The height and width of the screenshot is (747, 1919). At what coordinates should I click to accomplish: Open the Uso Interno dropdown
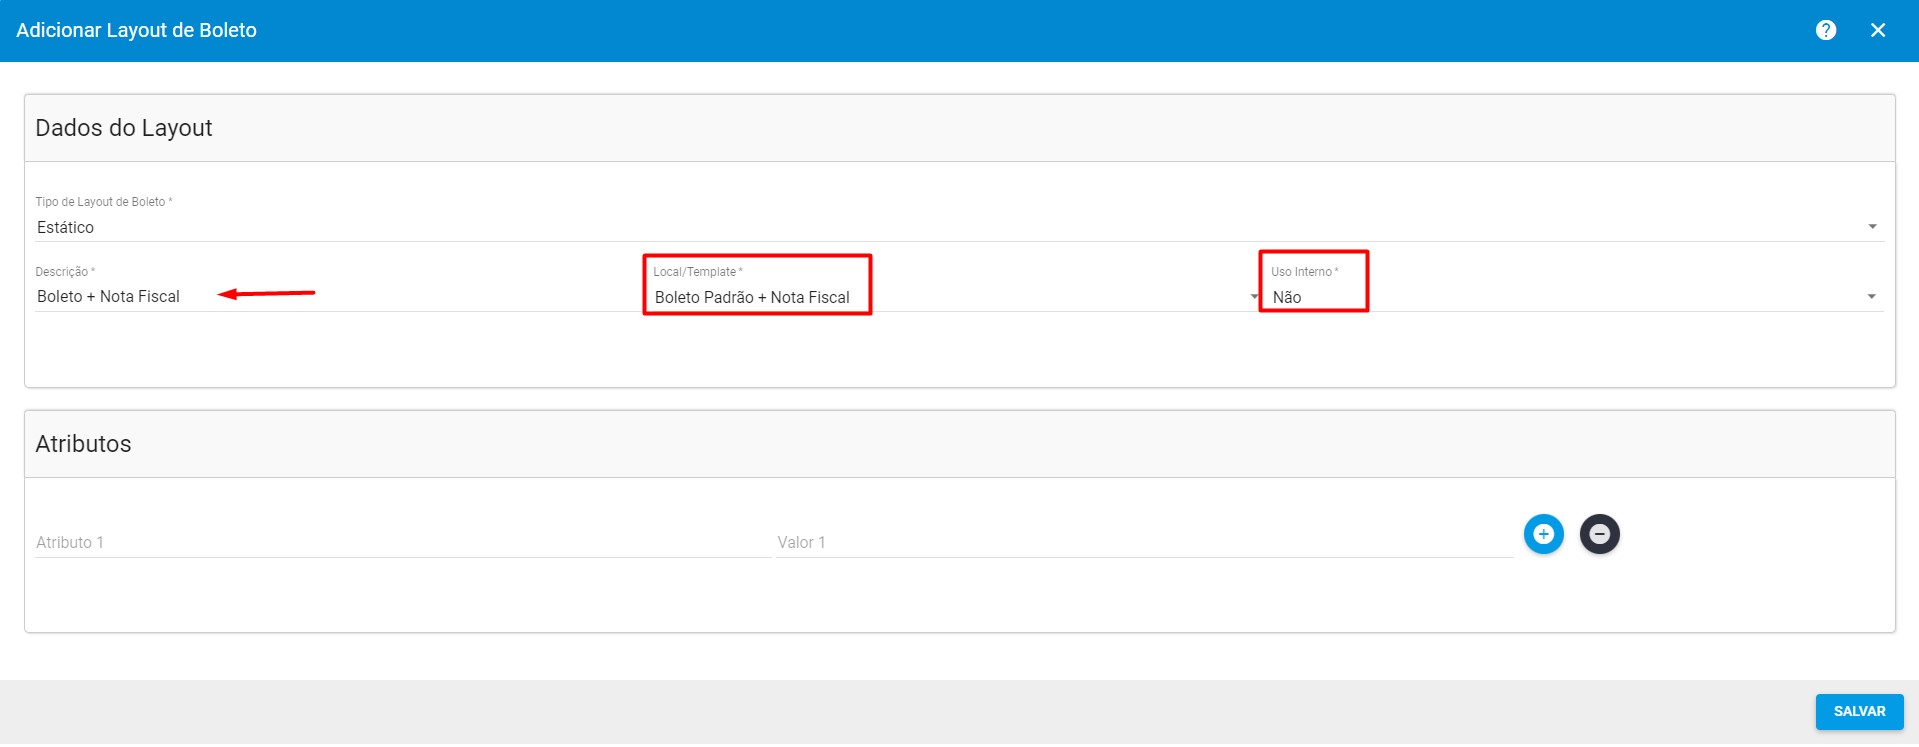(x=1576, y=297)
